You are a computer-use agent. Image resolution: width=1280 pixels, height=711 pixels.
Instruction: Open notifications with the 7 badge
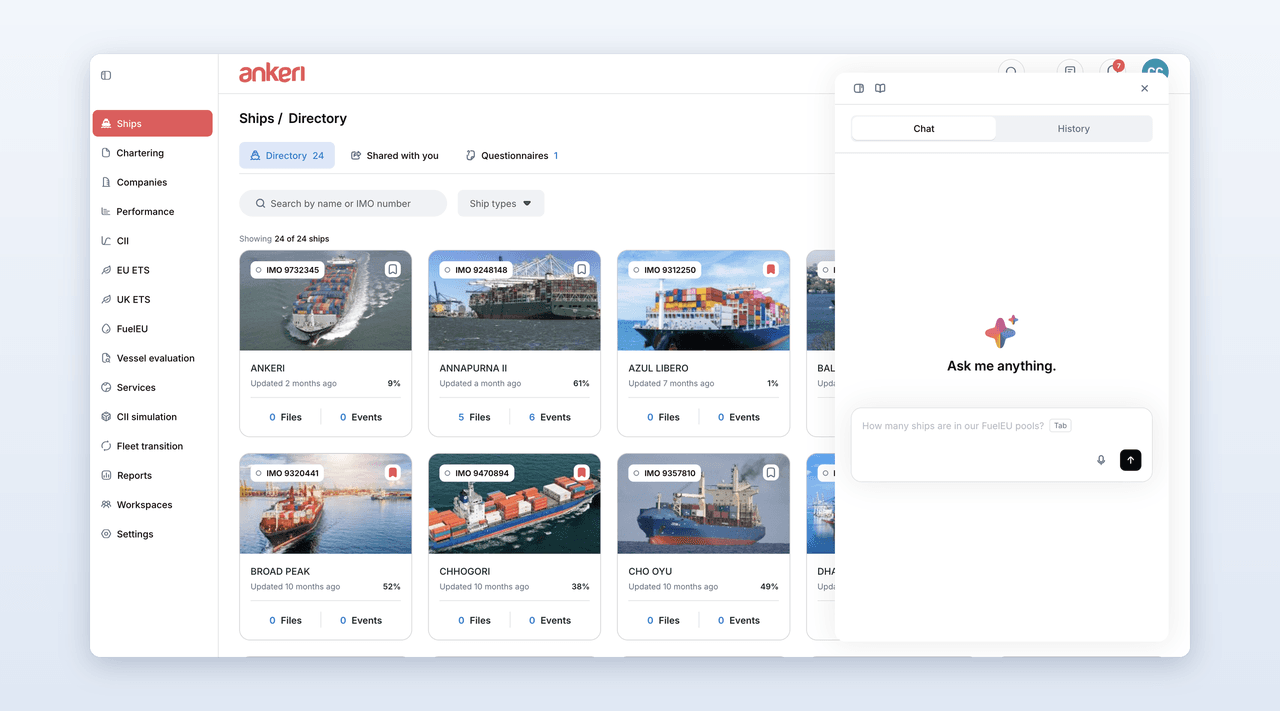click(1113, 71)
